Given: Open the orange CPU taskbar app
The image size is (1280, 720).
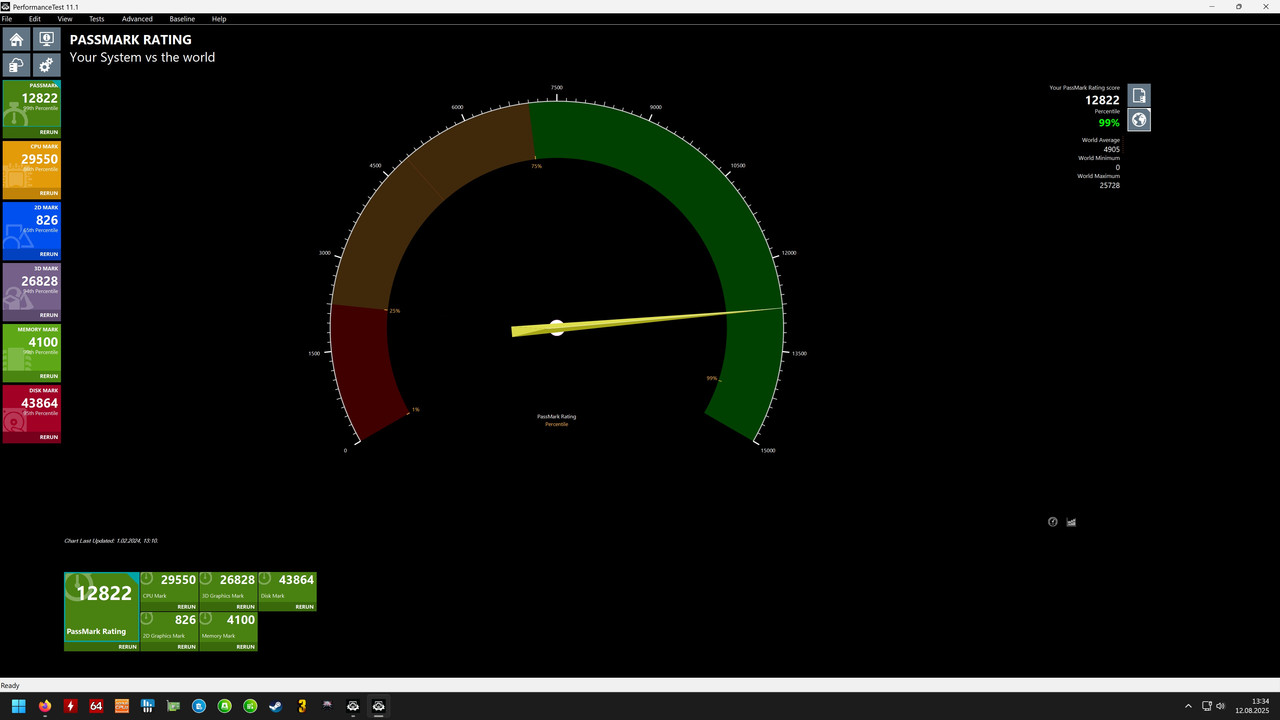Looking at the screenshot, I should (x=122, y=706).
